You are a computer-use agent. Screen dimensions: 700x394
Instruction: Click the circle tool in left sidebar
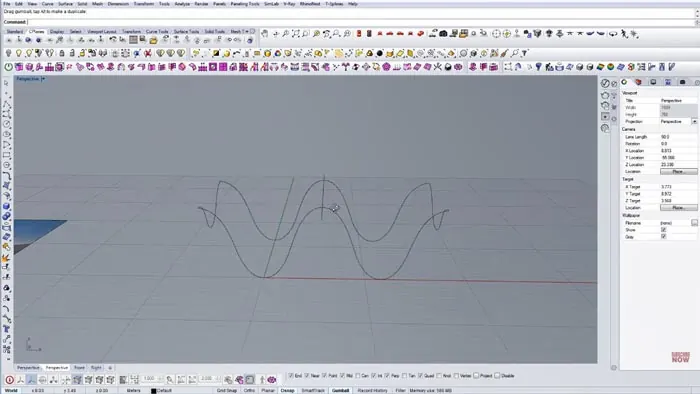click(6, 124)
